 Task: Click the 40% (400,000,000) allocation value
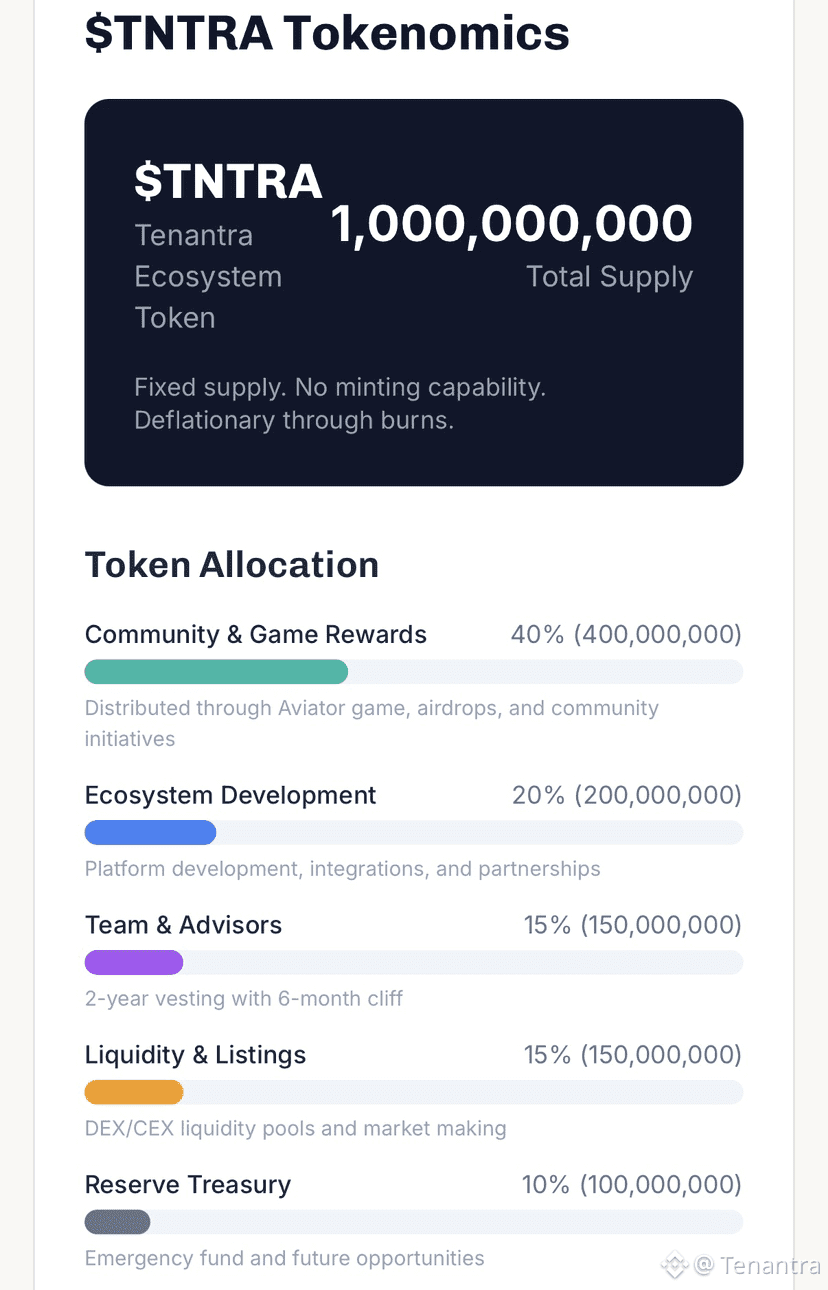[x=626, y=635]
